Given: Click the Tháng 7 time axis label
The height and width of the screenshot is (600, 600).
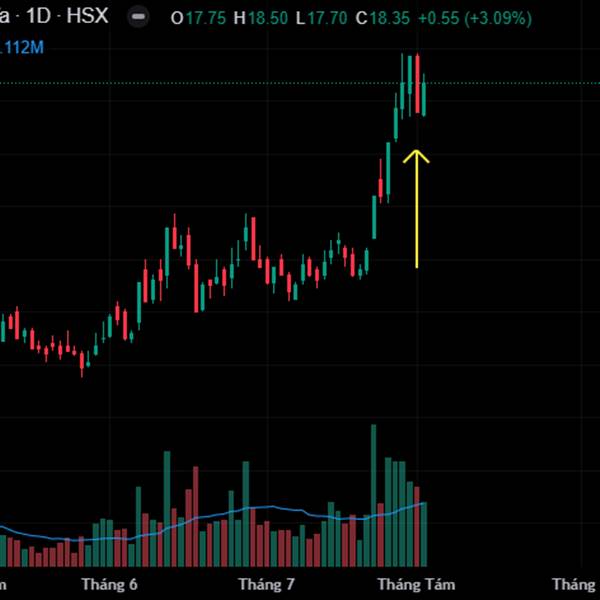Looking at the screenshot, I should (266, 584).
